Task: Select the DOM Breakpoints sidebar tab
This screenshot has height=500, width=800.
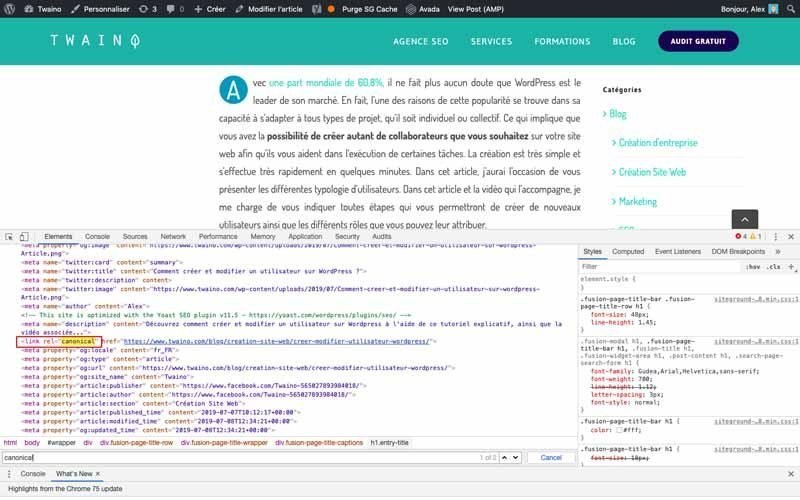Action: pos(738,252)
